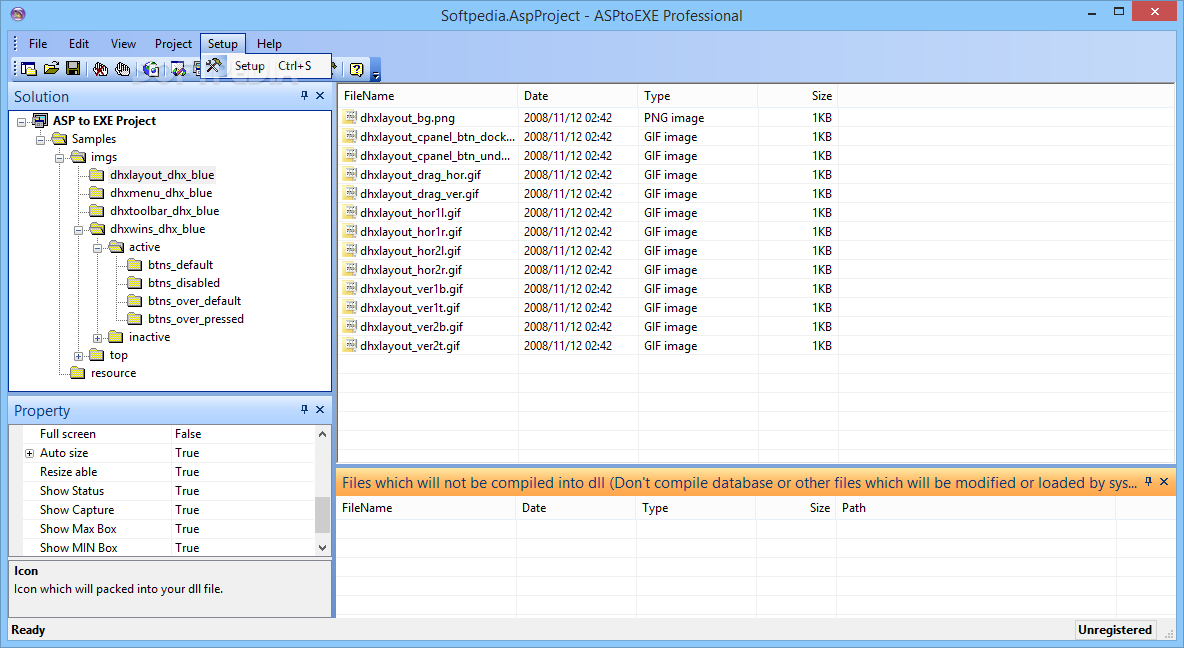This screenshot has width=1184, height=648.
Task: Collapse the dhxwins_dhx_blue folder node
Action: (x=79, y=230)
